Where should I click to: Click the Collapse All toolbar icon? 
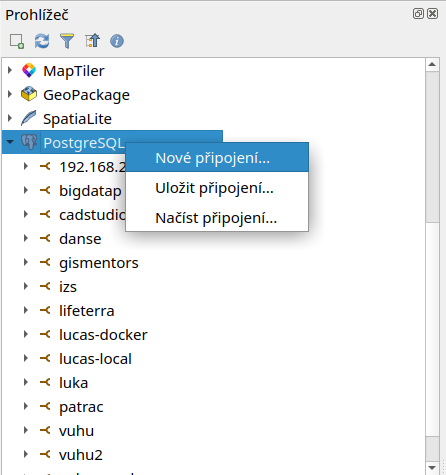[92, 41]
